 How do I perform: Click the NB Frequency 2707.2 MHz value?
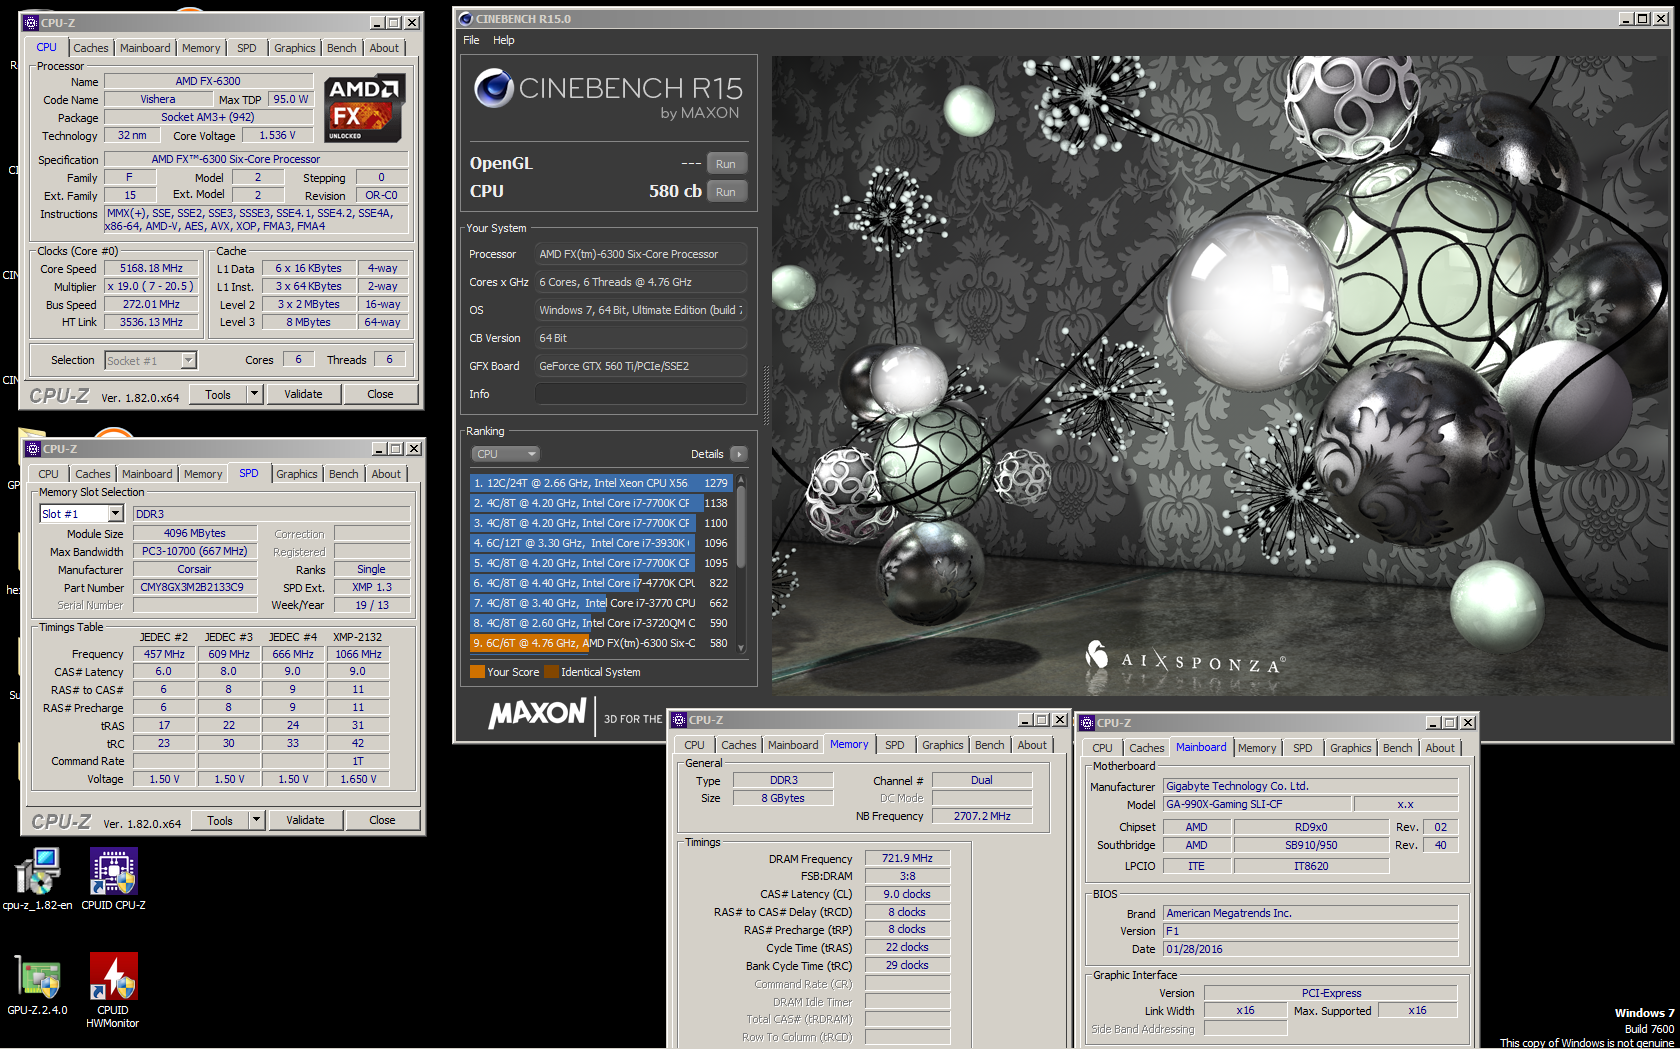coord(982,816)
